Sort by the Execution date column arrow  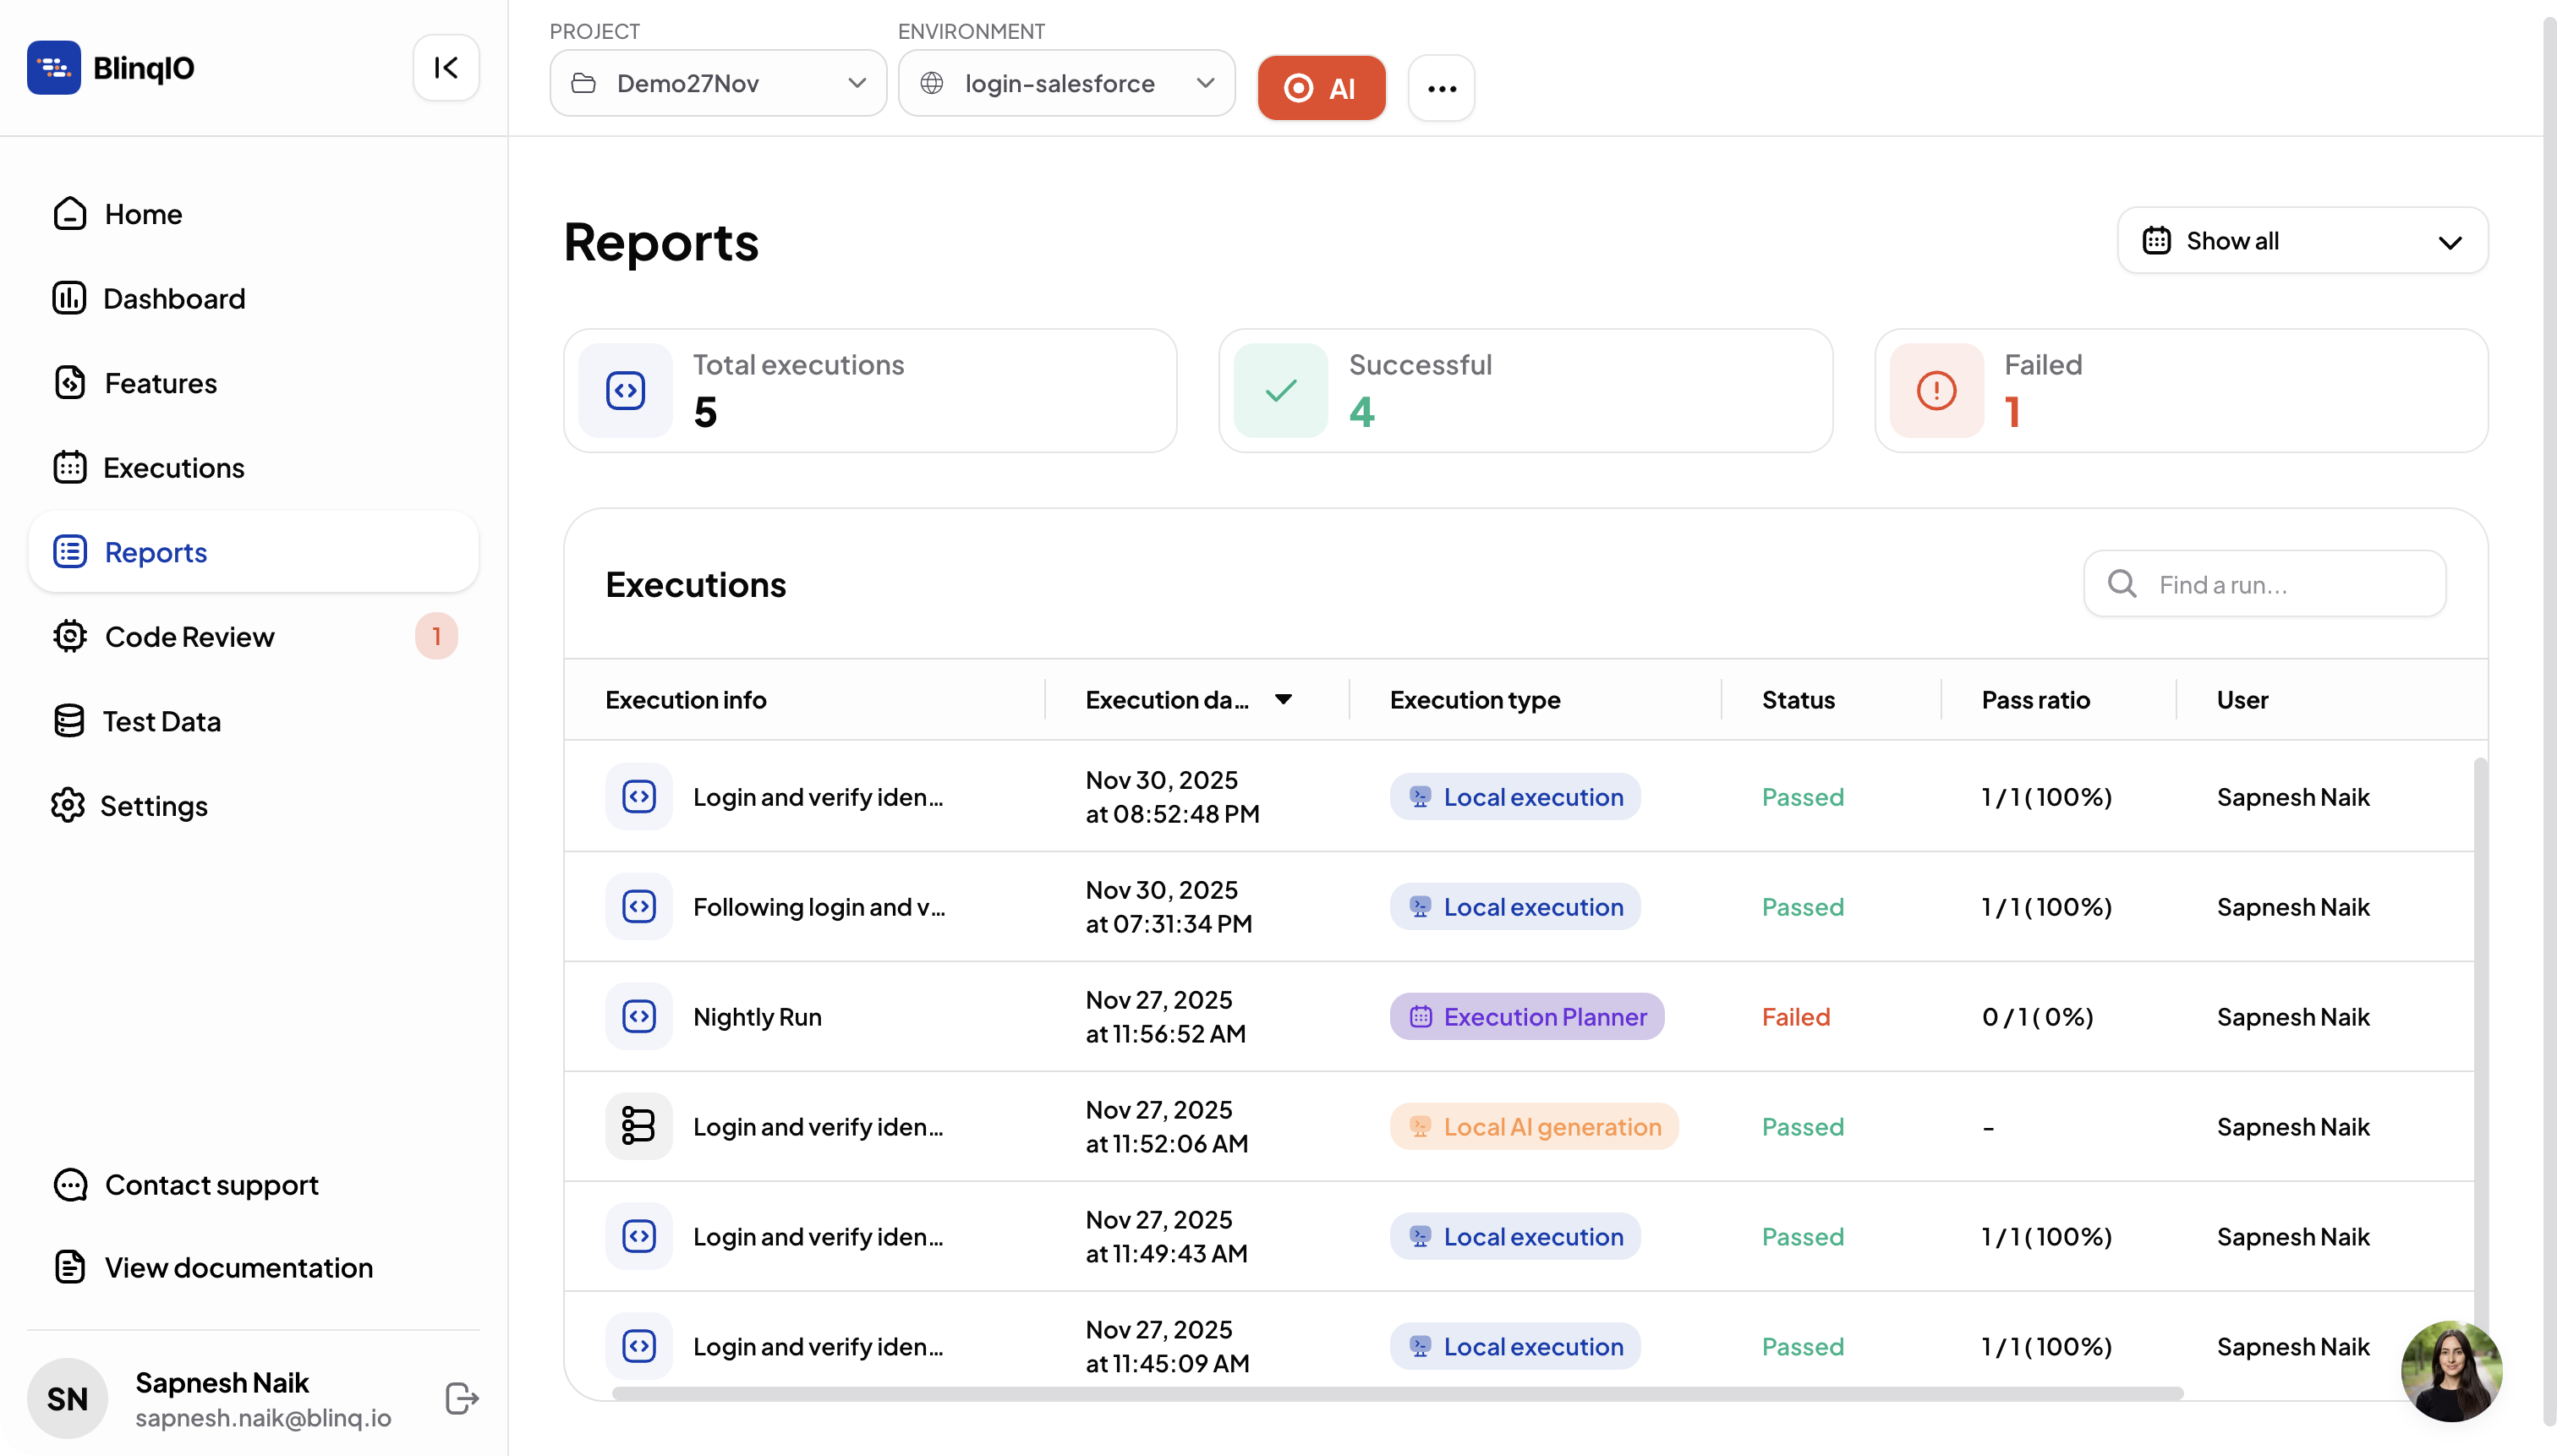point(1283,700)
